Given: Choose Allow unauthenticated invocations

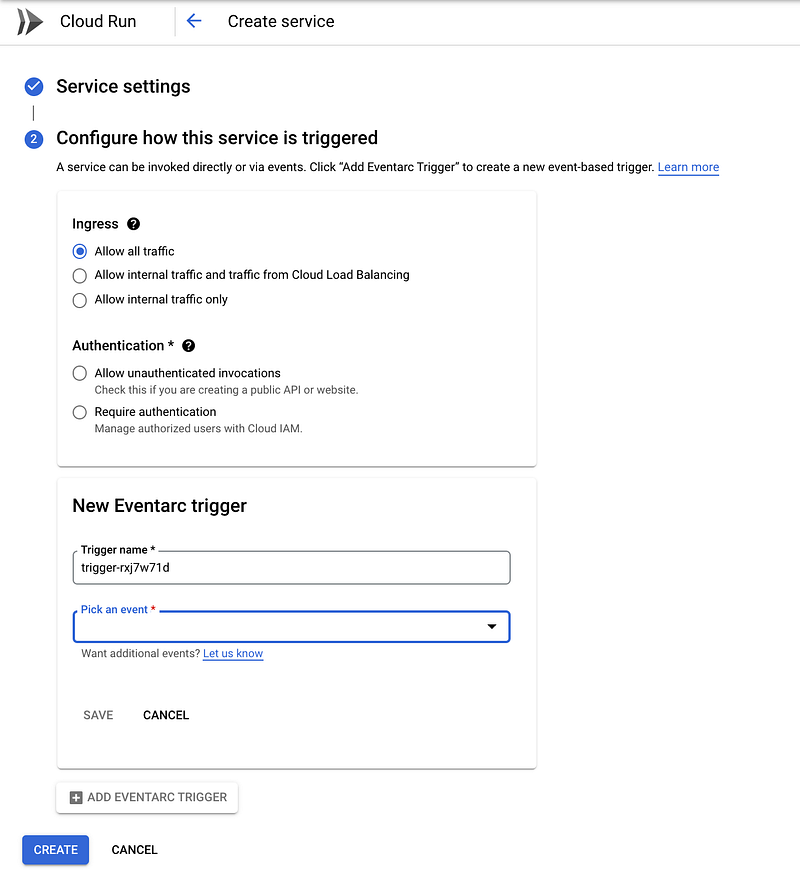Looking at the screenshot, I should click(80, 373).
